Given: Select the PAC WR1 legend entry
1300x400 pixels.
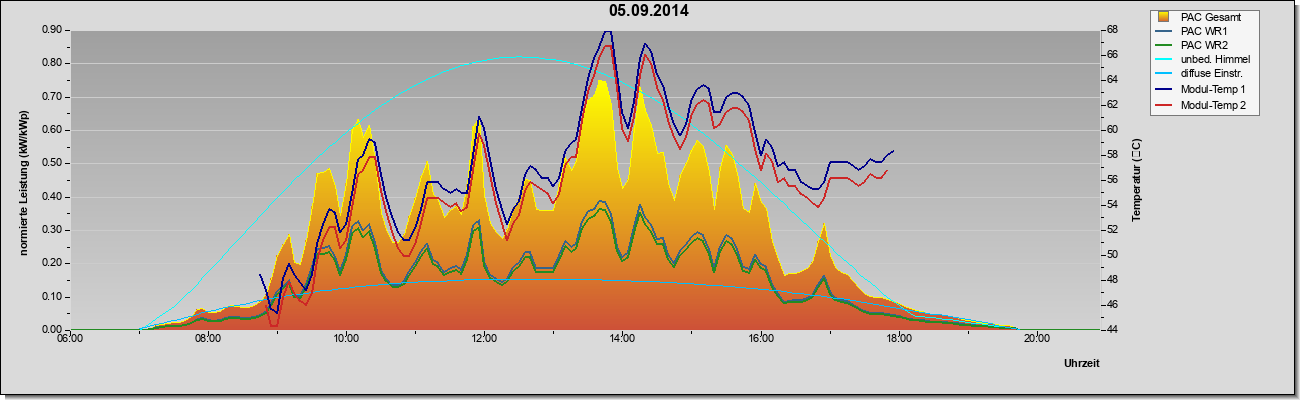Looking at the screenshot, I should 1203,32.
